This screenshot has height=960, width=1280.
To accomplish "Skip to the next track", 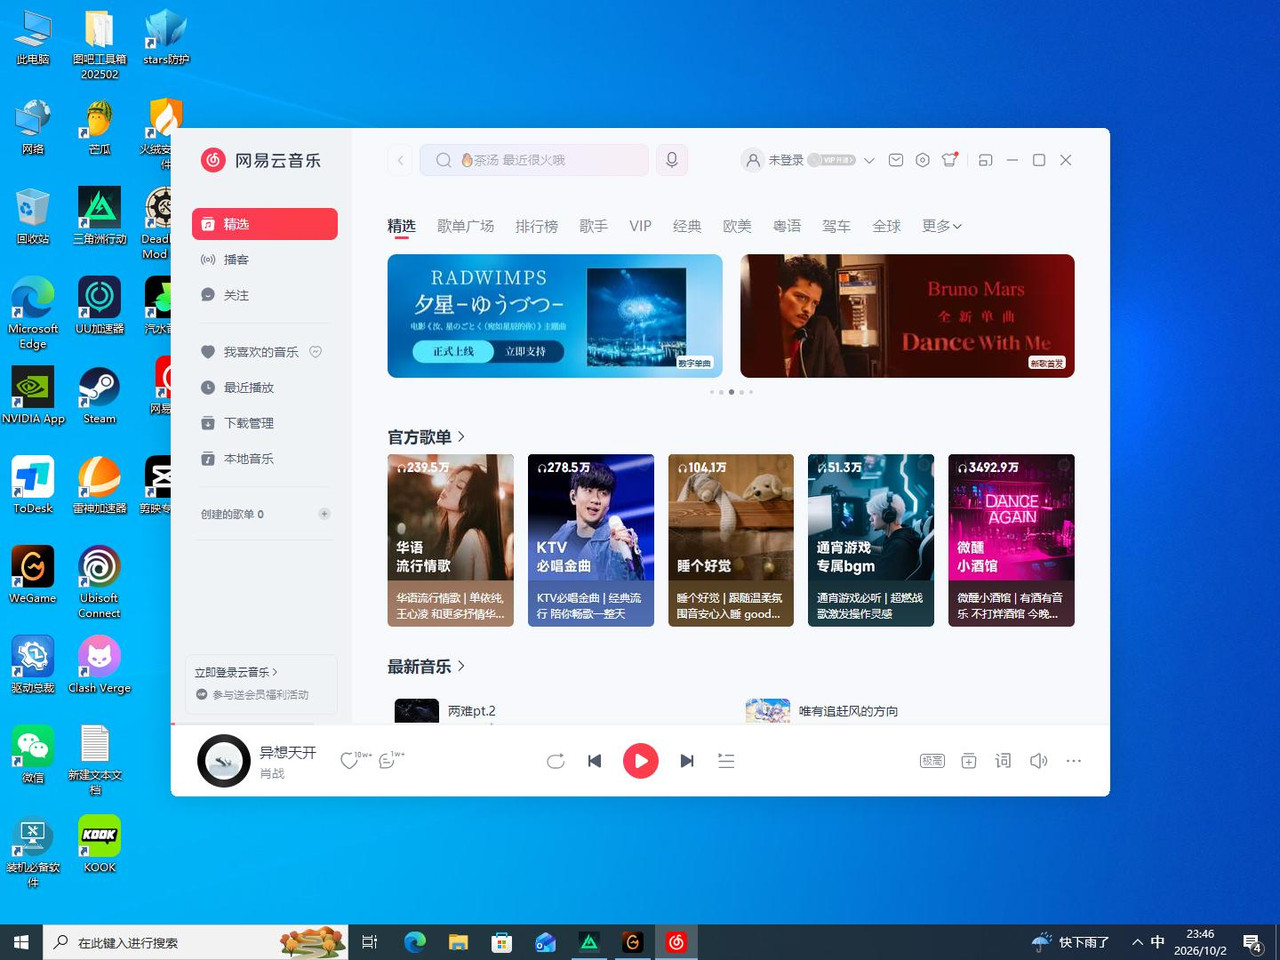I will click(x=687, y=761).
